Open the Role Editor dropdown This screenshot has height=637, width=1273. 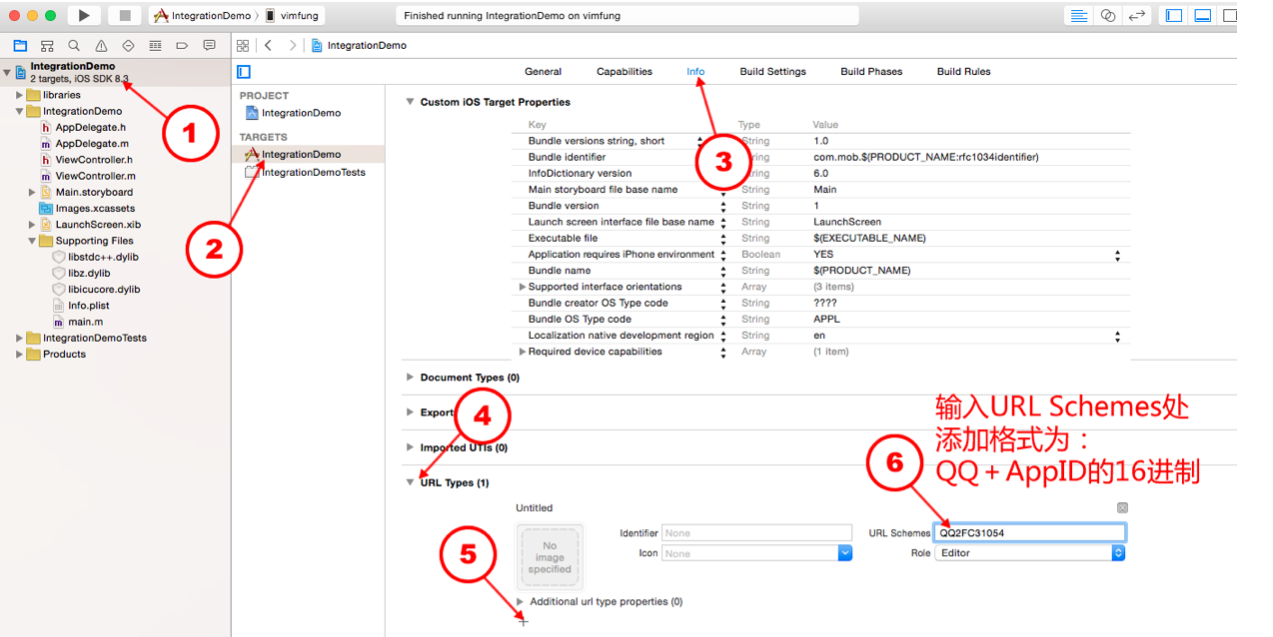point(1030,553)
